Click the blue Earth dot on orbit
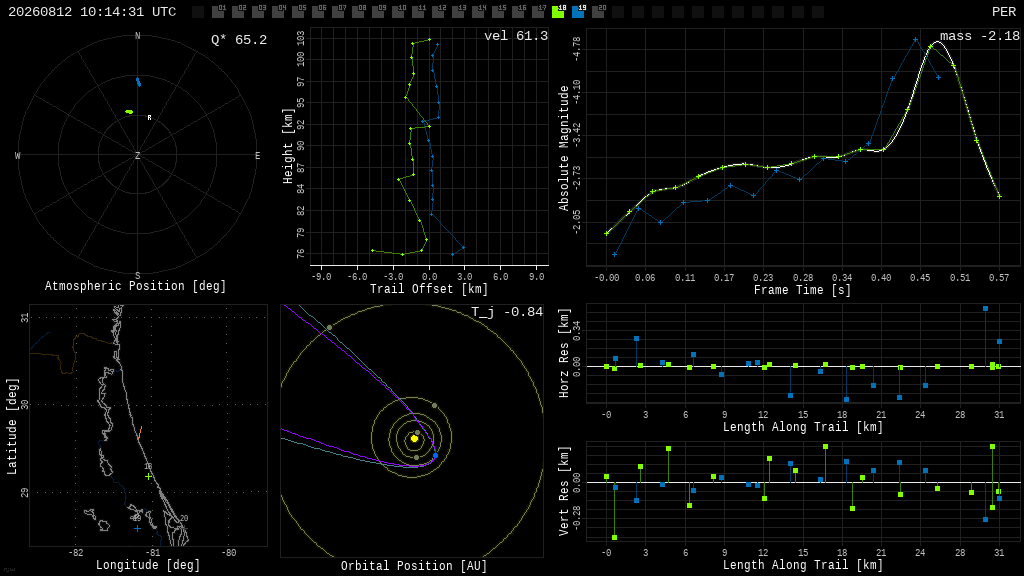Screen dimensions: 1024x576 click(x=436, y=455)
